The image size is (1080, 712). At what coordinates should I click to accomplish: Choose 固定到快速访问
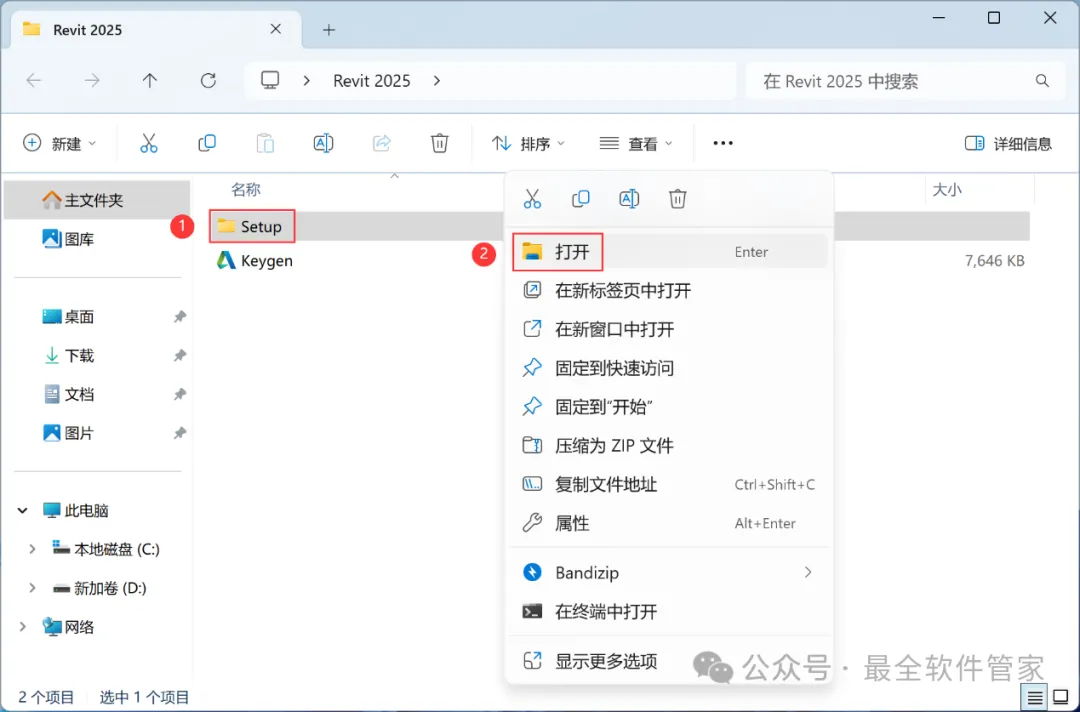[669, 368]
